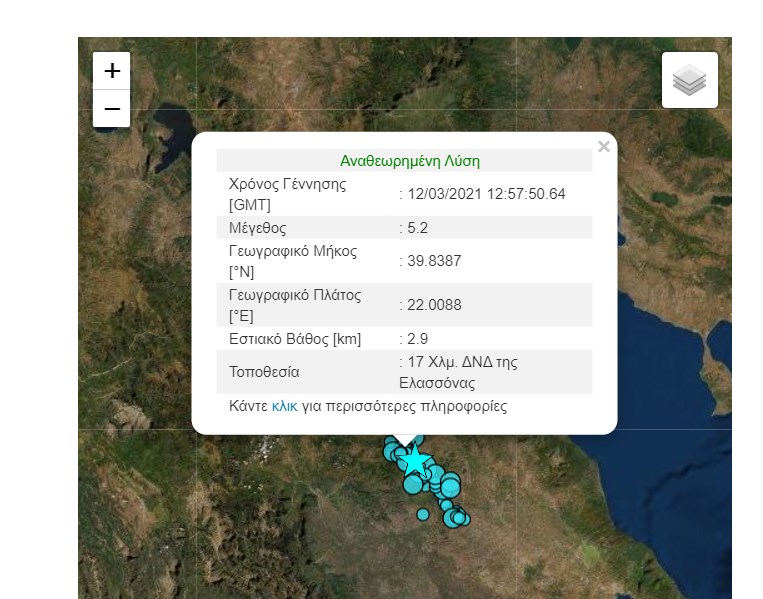The width and height of the screenshot is (763, 599).
Task: Click the 'Τοποθεσία' row label
Action: click(264, 372)
